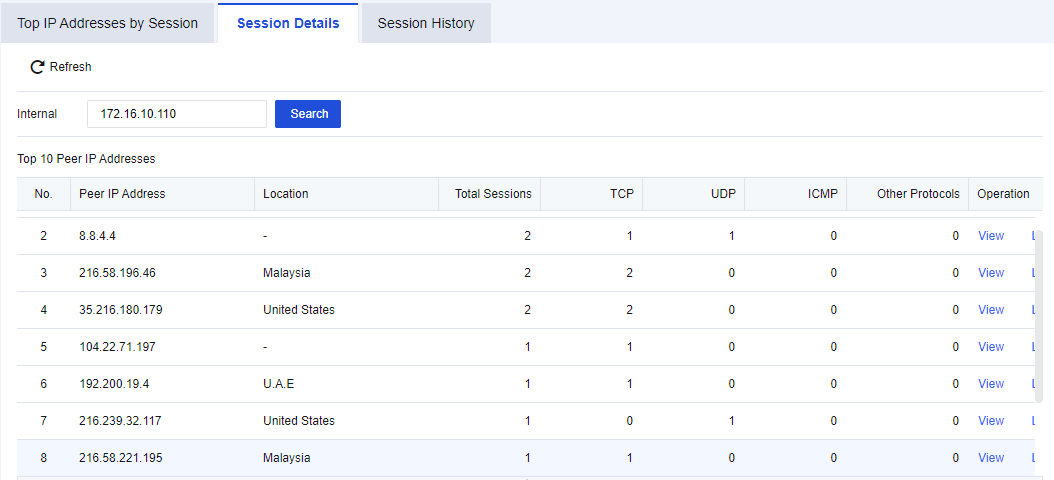Viewport: 1054px width, 480px height.
Task: Click the Peer IP Address column header
Action: pyautogui.click(x=122, y=194)
